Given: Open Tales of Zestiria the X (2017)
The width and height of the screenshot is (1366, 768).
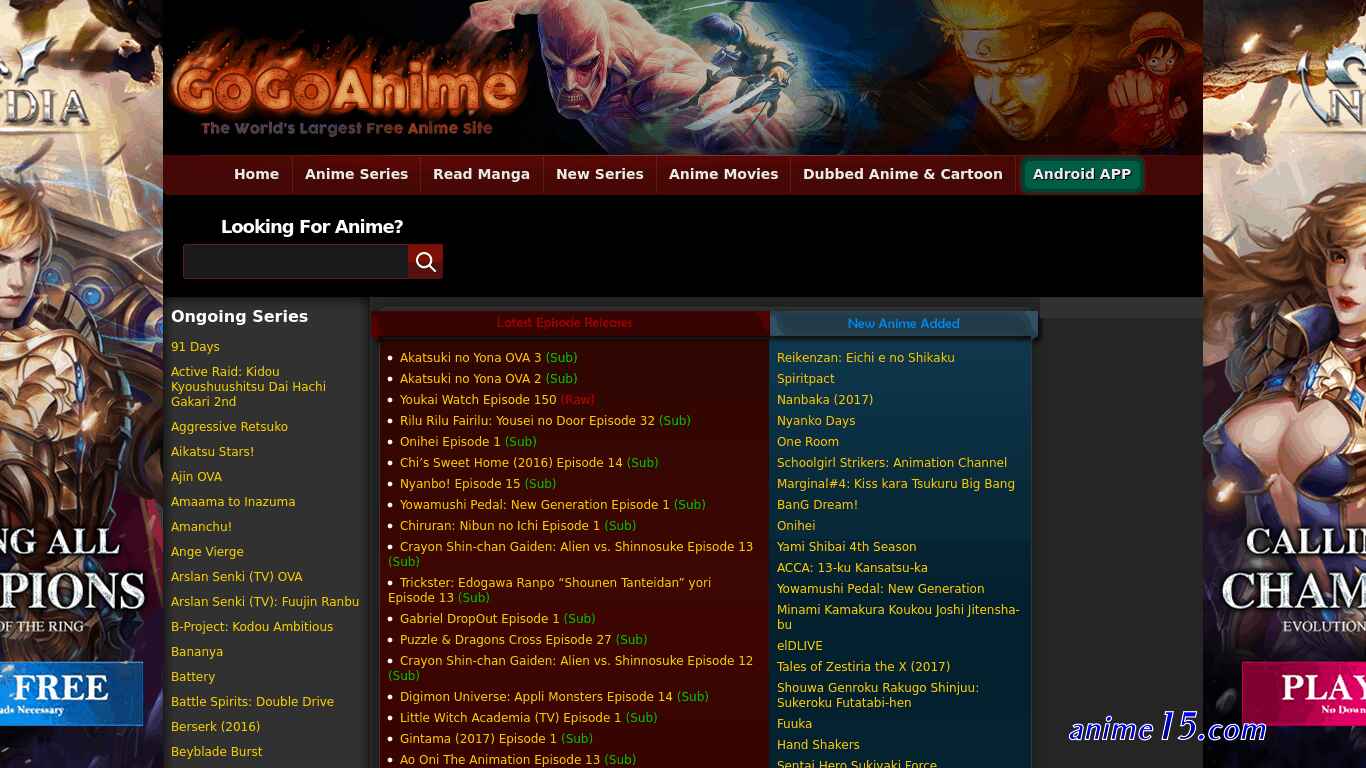Looking at the screenshot, I should tap(864, 666).
